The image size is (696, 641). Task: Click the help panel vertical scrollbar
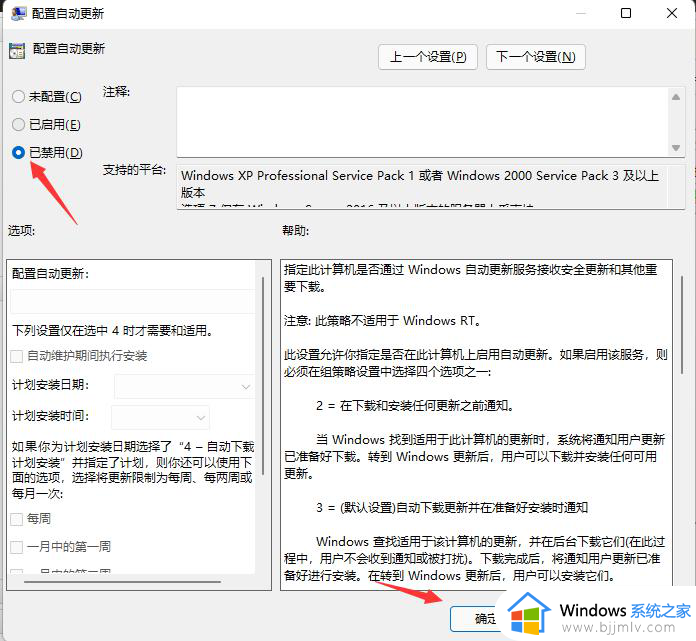click(682, 325)
